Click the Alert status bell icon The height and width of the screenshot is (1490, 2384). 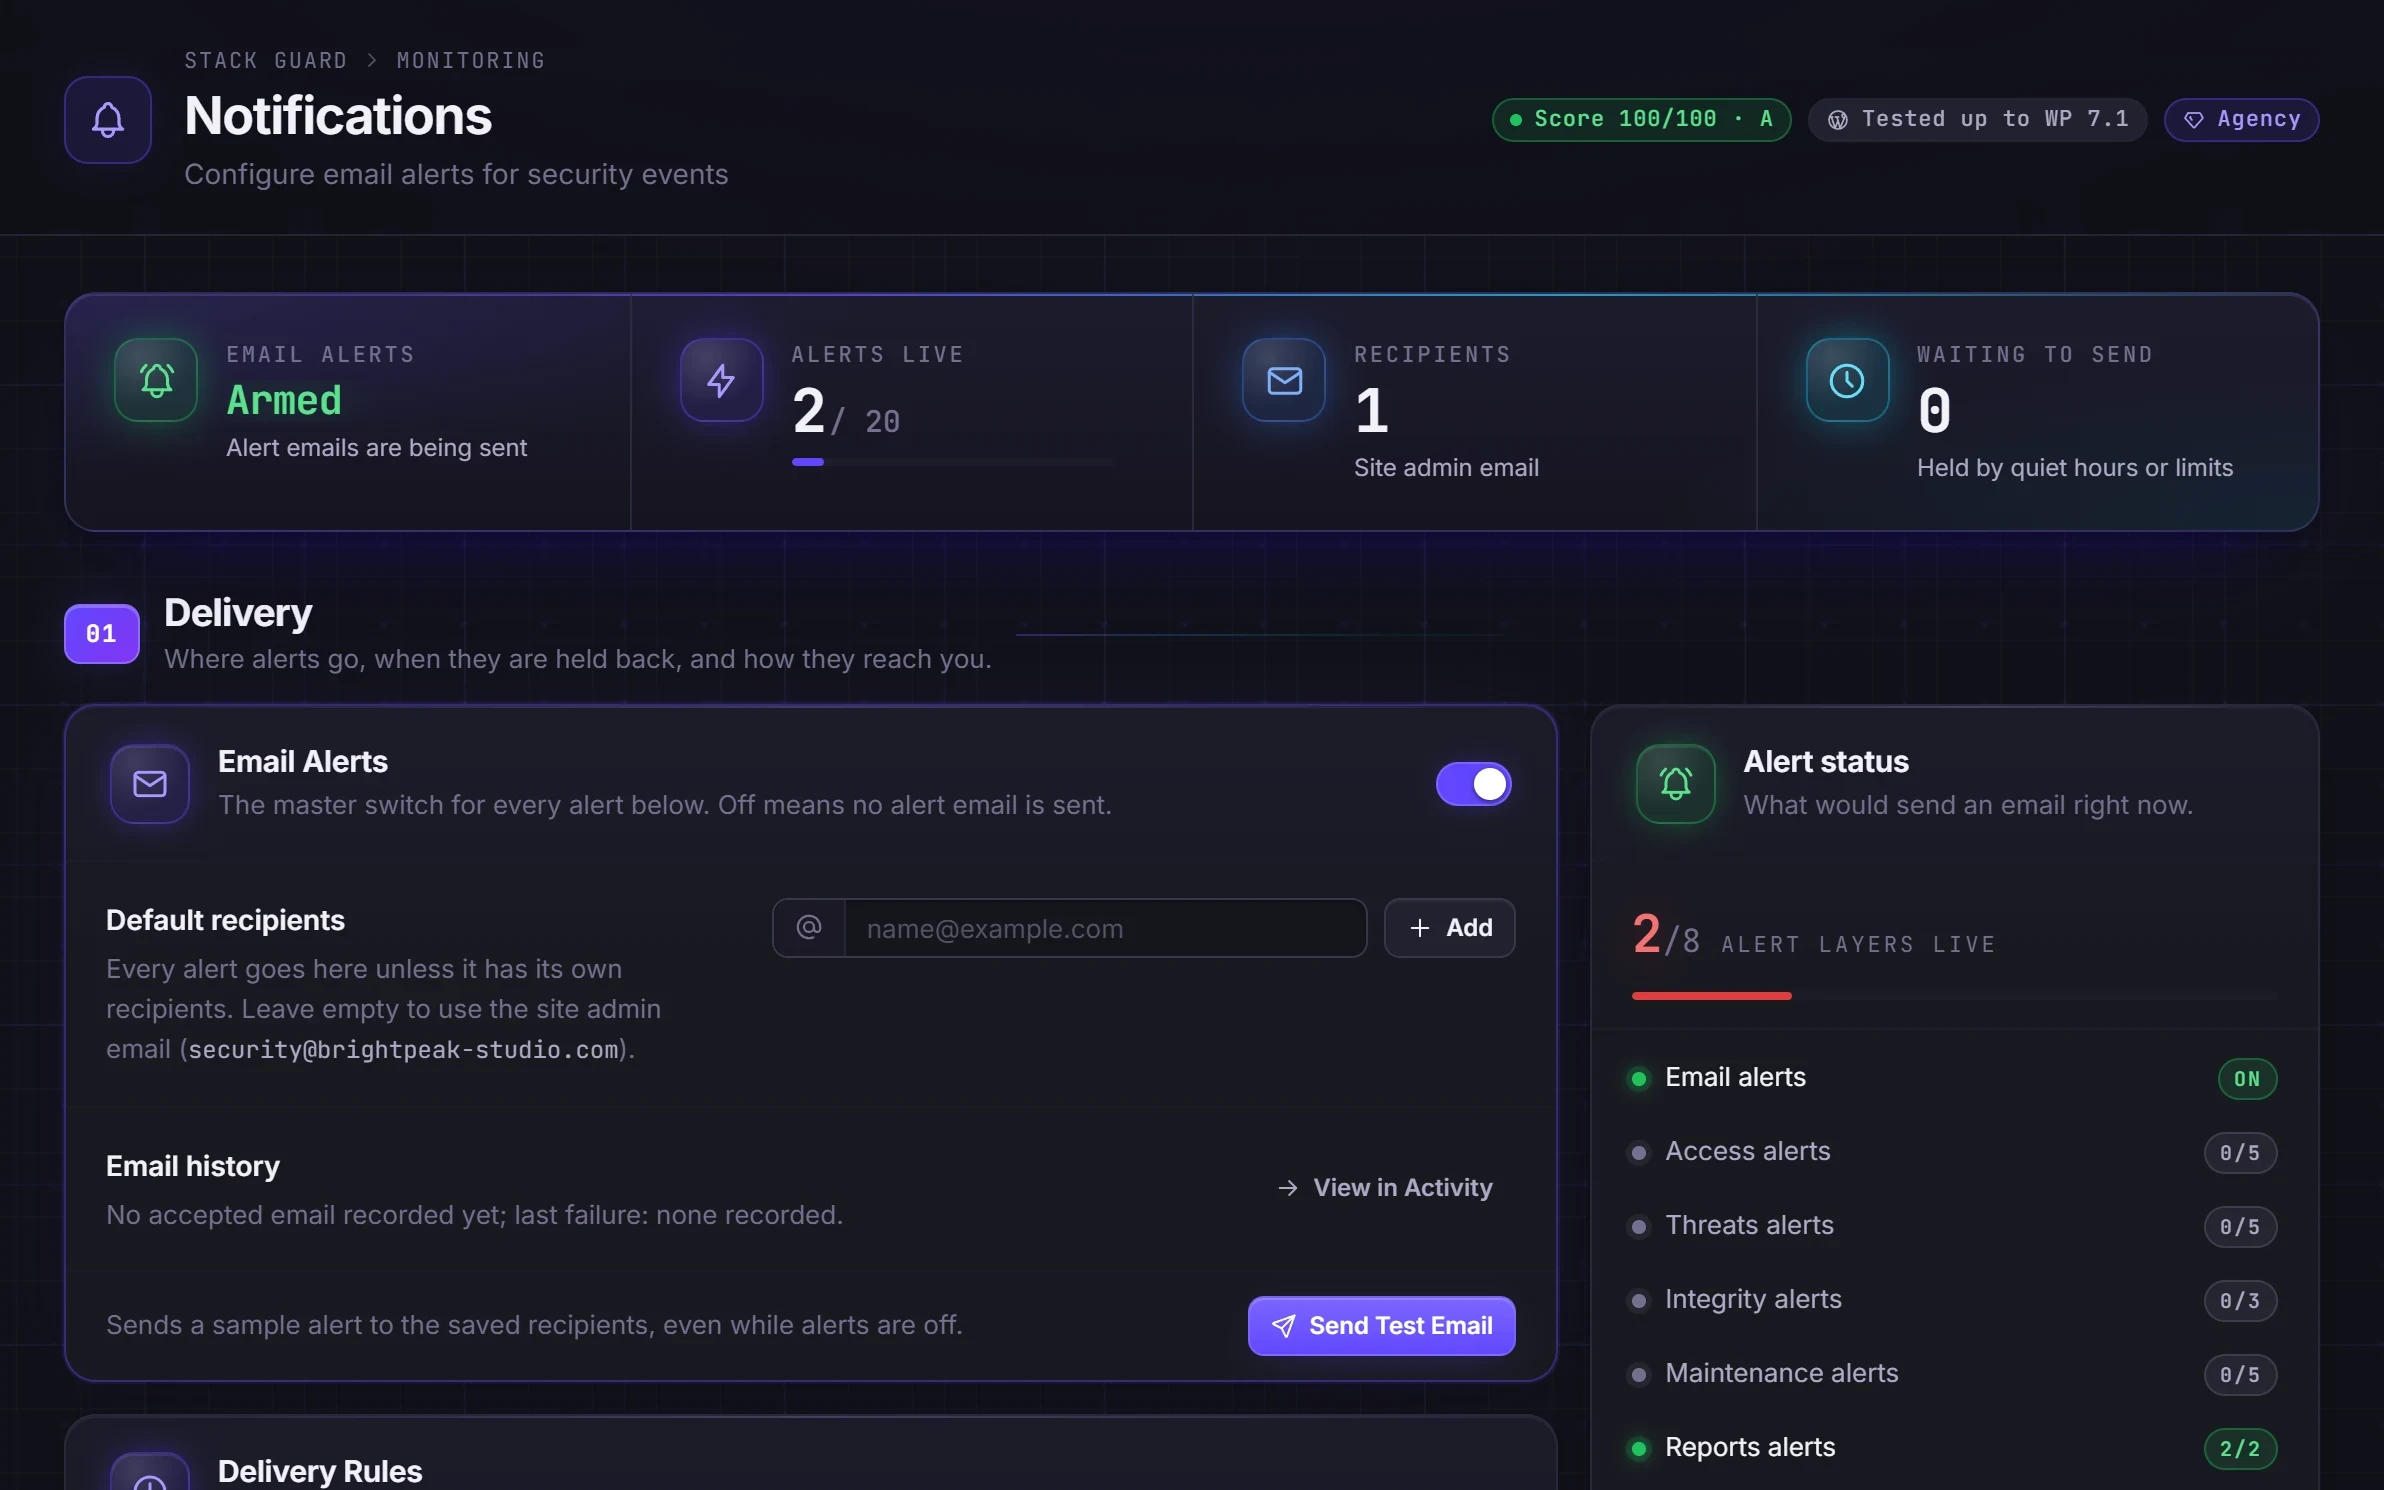click(1676, 784)
